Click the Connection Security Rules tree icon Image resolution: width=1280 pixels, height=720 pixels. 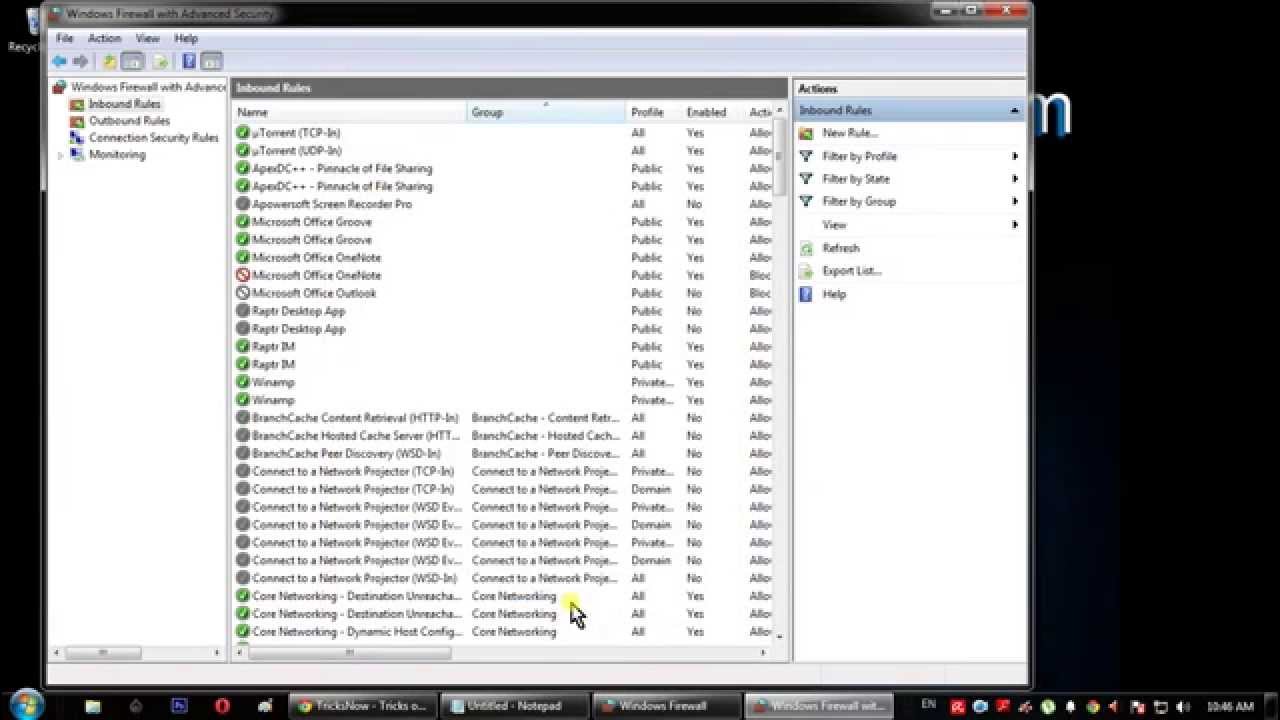tap(77, 138)
